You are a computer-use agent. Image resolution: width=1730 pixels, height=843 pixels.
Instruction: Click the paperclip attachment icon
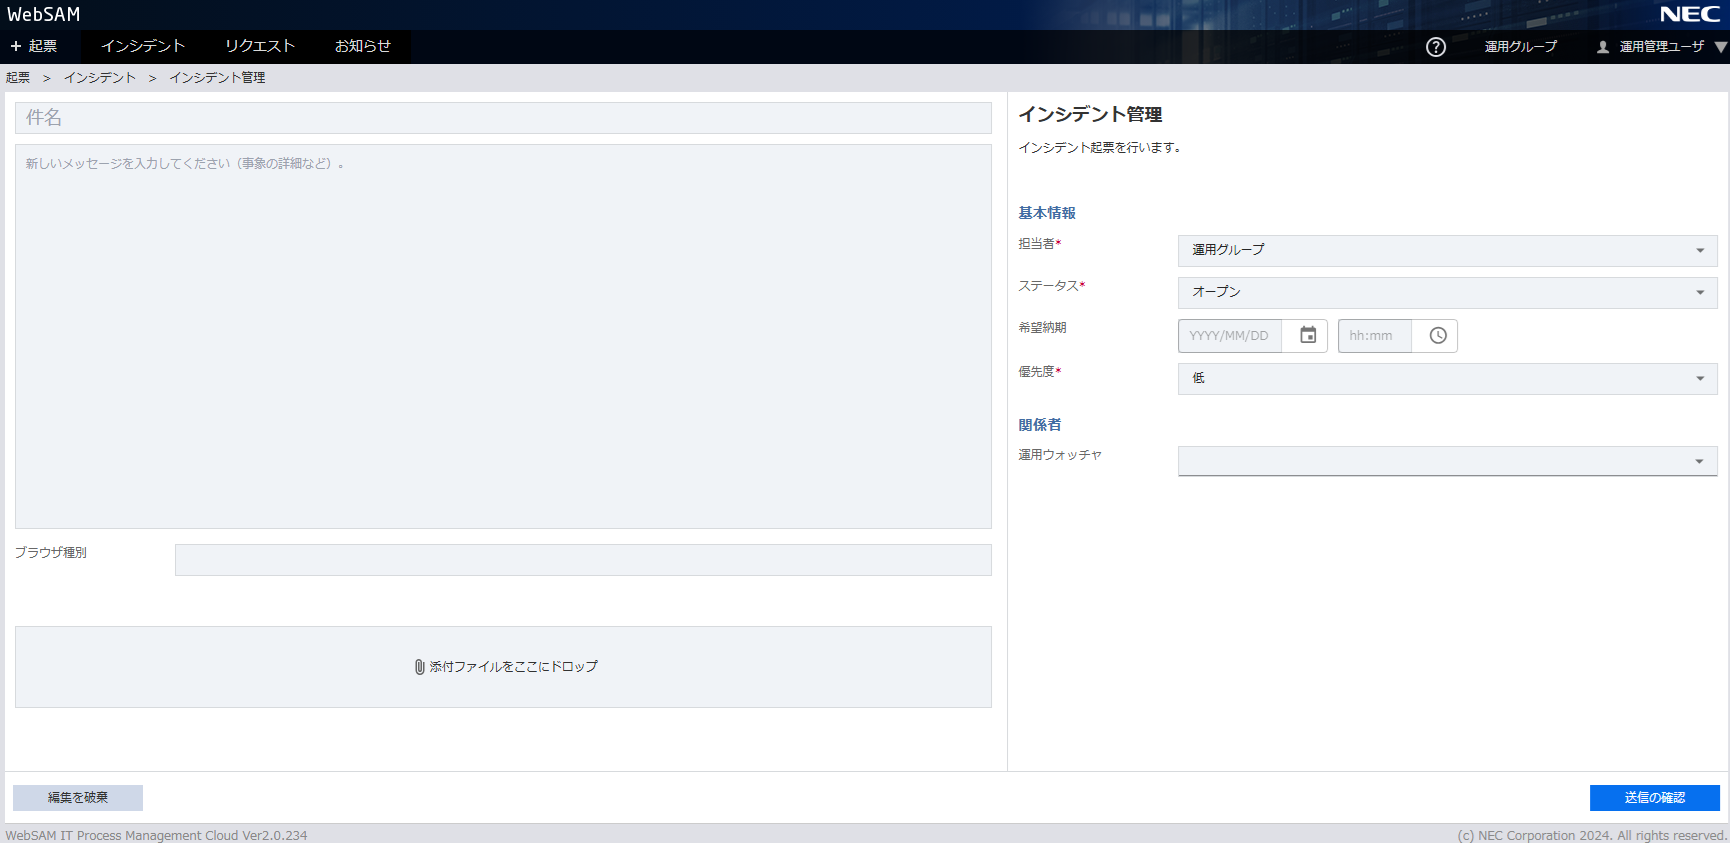point(420,667)
